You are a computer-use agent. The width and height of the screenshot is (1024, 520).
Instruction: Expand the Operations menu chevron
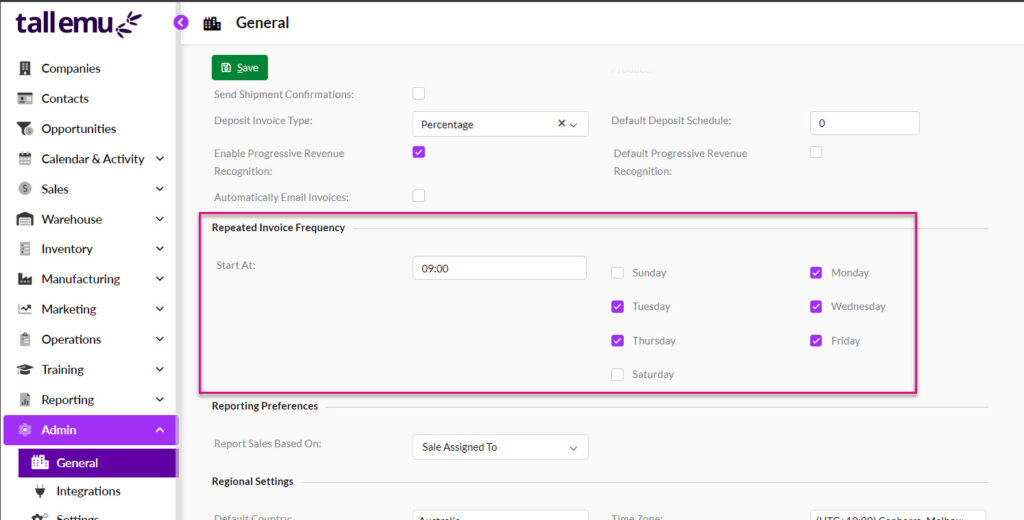[x=160, y=339]
